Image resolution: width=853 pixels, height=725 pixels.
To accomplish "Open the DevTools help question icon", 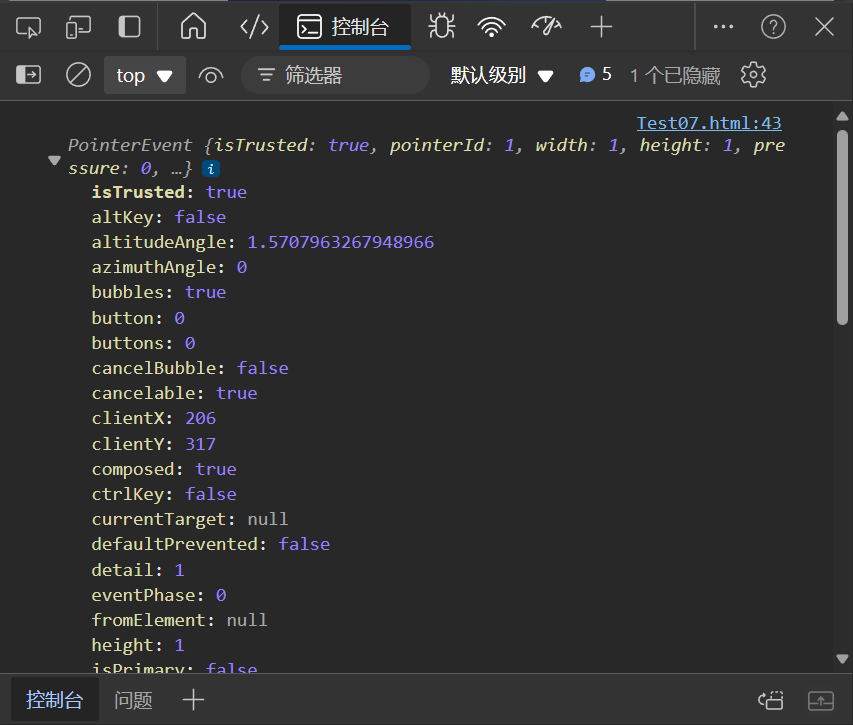I will 773,27.
